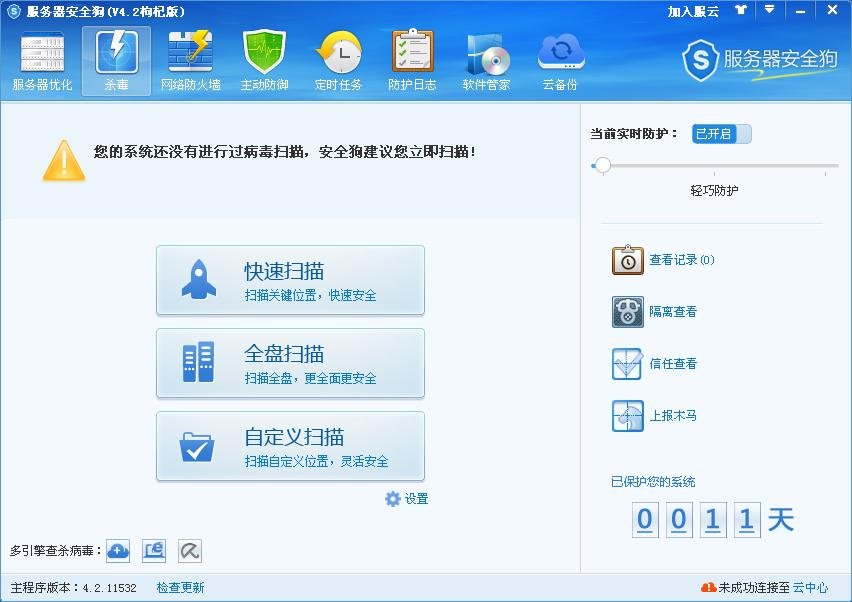Open scan 设置 settings gear
The width and height of the screenshot is (852, 602).
407,499
